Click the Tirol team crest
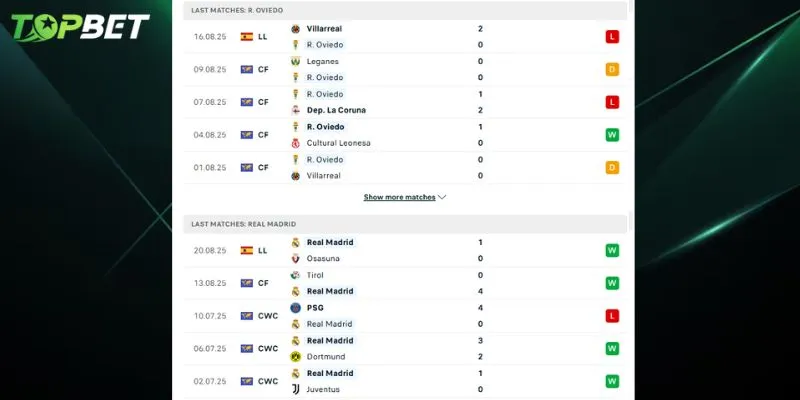800x400 pixels. (295, 275)
